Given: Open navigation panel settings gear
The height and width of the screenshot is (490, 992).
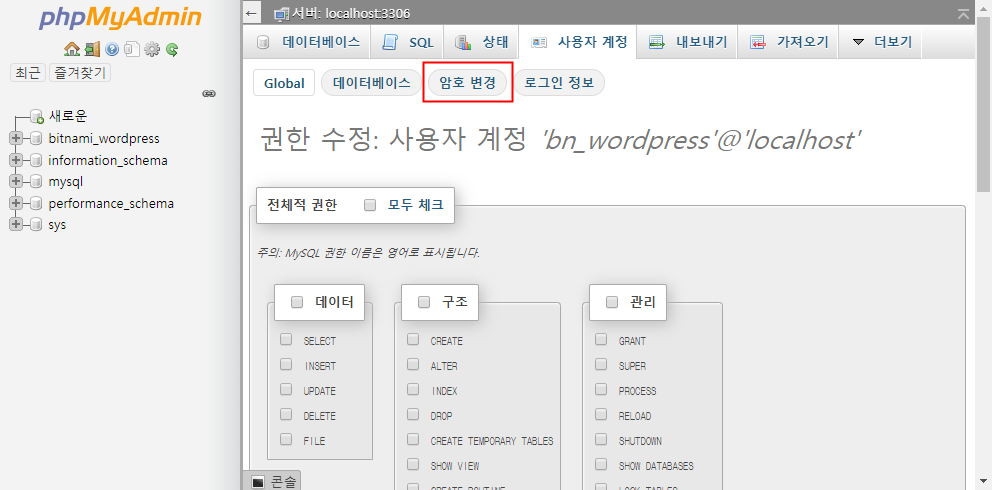Looking at the screenshot, I should (x=152, y=49).
